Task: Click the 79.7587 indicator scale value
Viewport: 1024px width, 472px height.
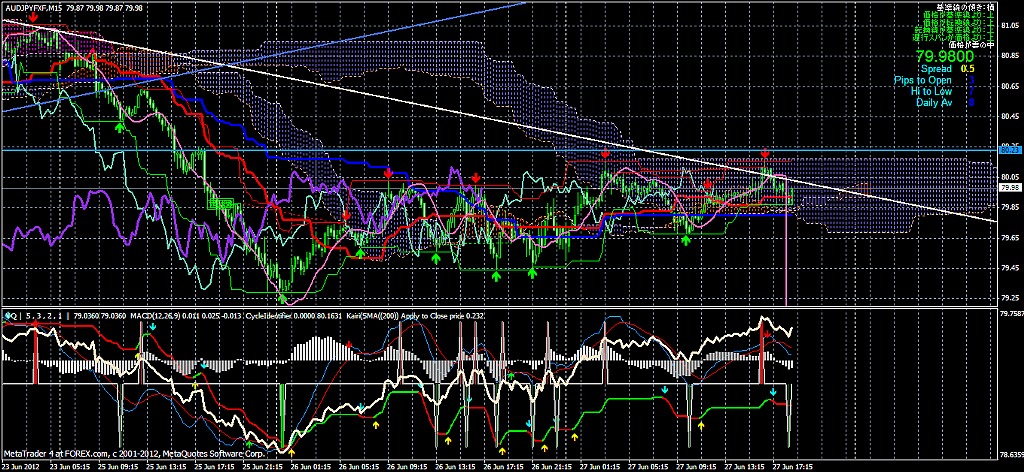Action: [1010, 313]
